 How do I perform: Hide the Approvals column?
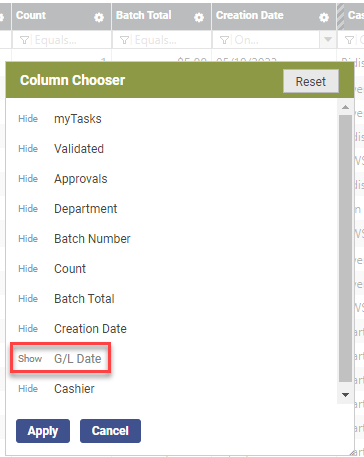click(28, 179)
